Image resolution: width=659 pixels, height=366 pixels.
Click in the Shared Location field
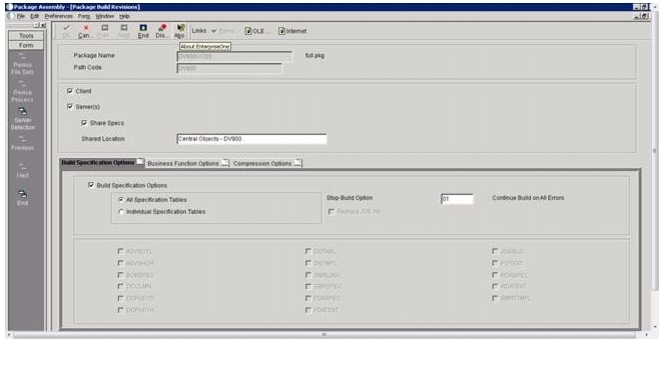pos(251,139)
